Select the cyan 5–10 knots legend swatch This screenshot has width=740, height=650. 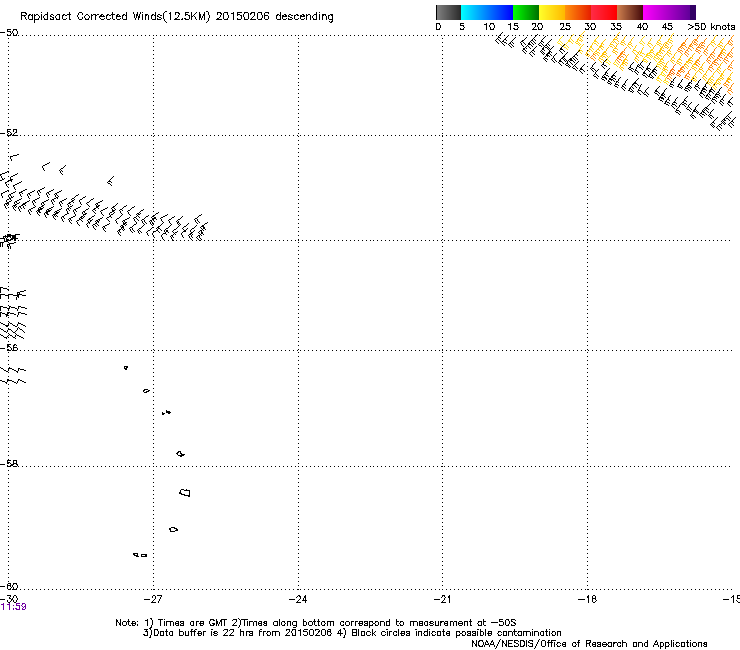pos(474,12)
